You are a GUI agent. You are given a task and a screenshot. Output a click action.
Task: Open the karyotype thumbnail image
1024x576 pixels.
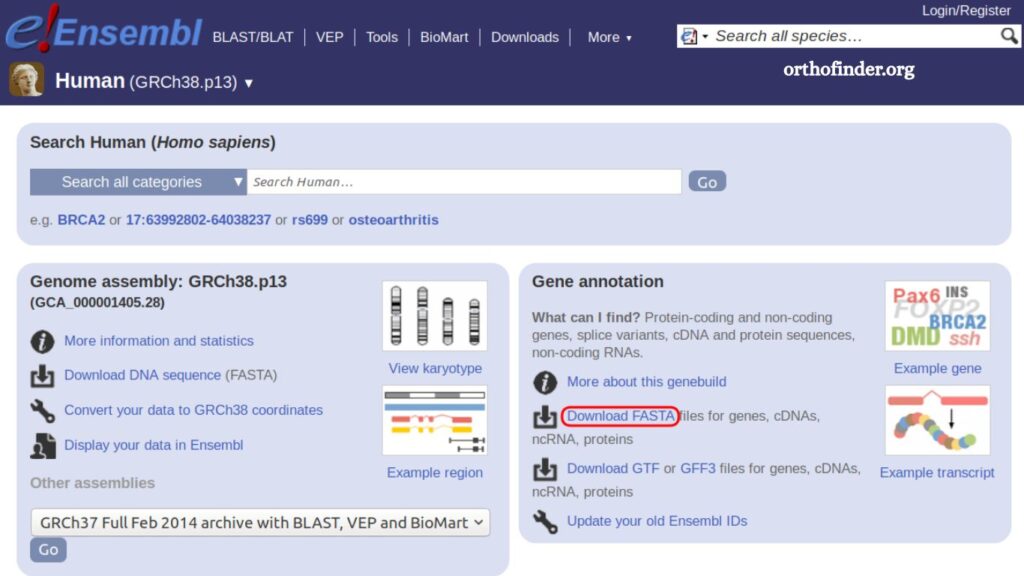[435, 316]
